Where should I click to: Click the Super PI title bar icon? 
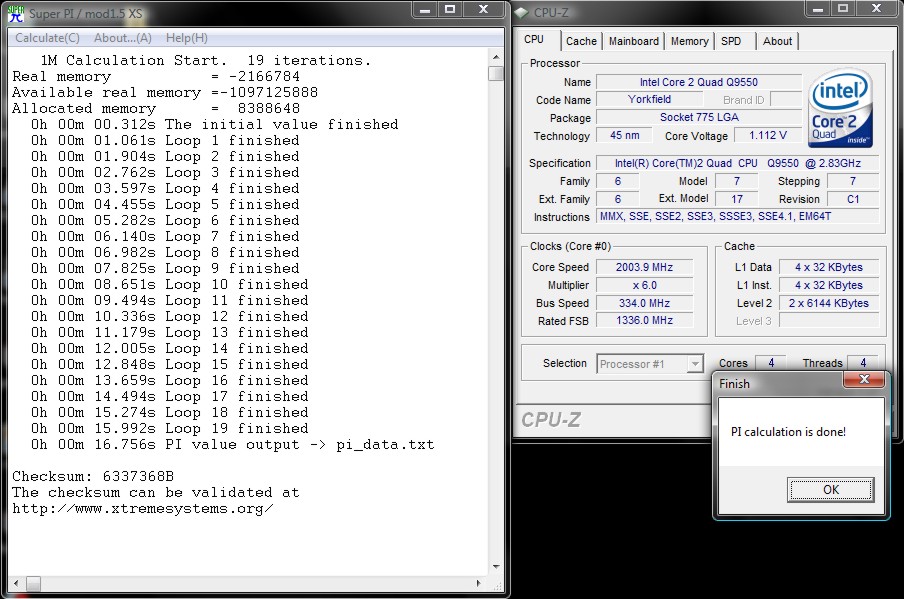coord(15,12)
